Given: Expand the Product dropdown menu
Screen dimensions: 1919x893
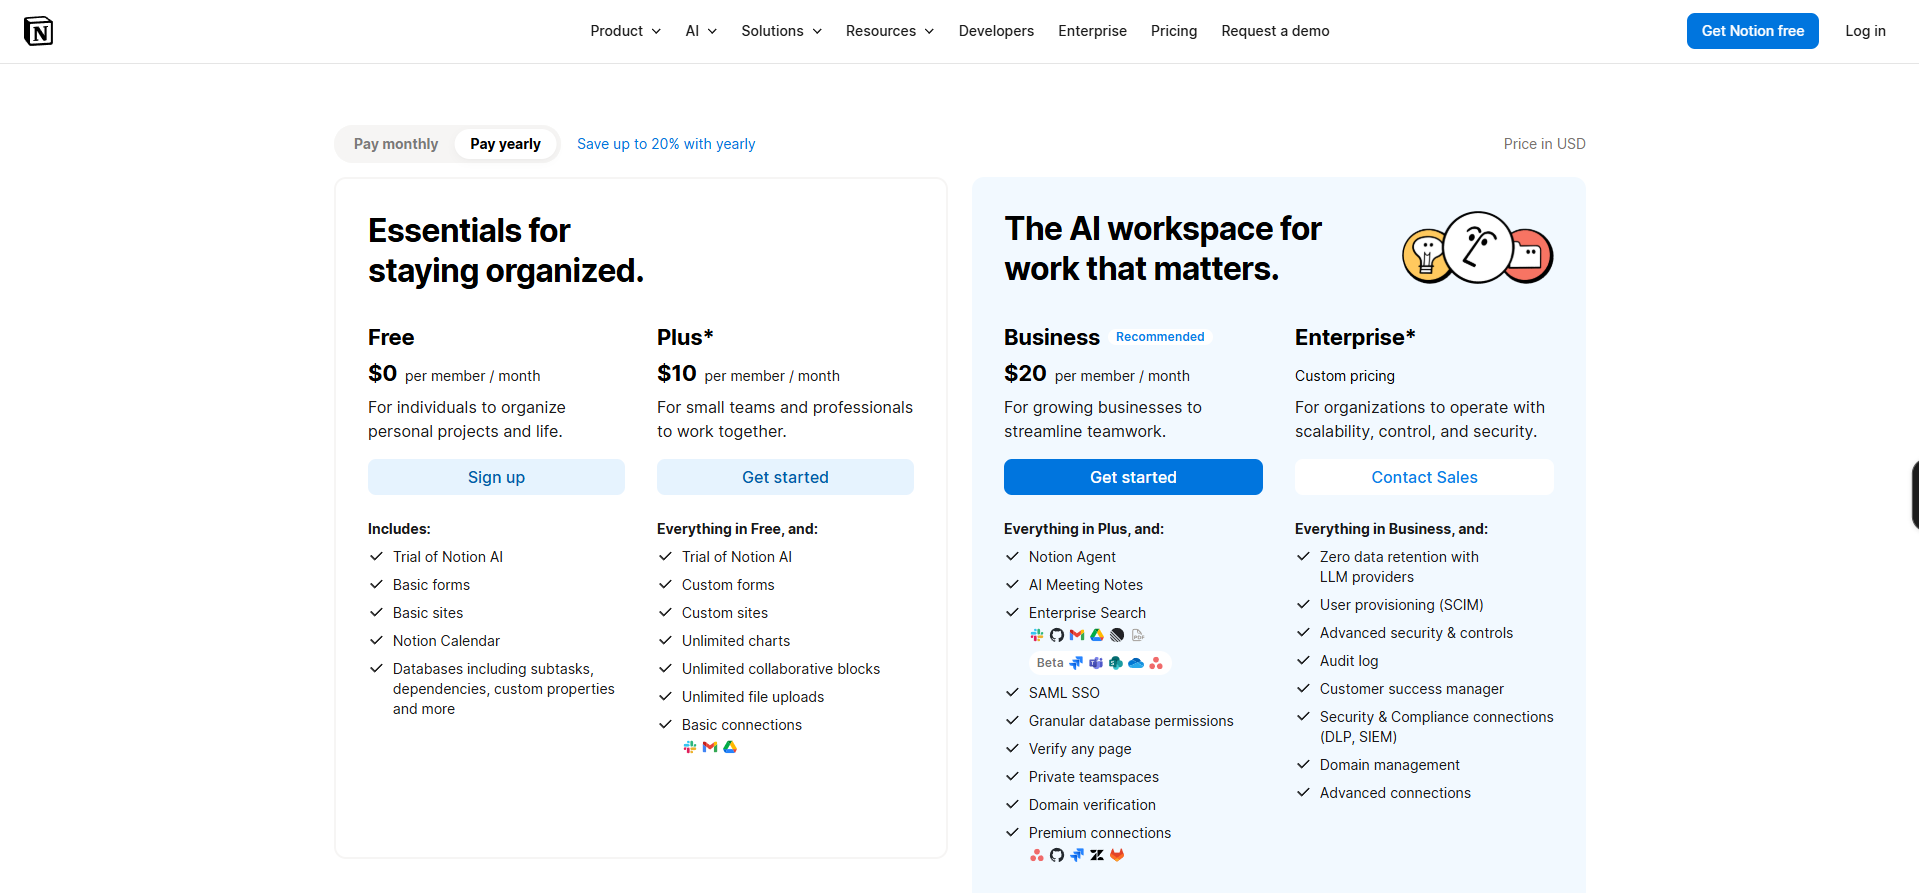Looking at the screenshot, I should (x=625, y=31).
